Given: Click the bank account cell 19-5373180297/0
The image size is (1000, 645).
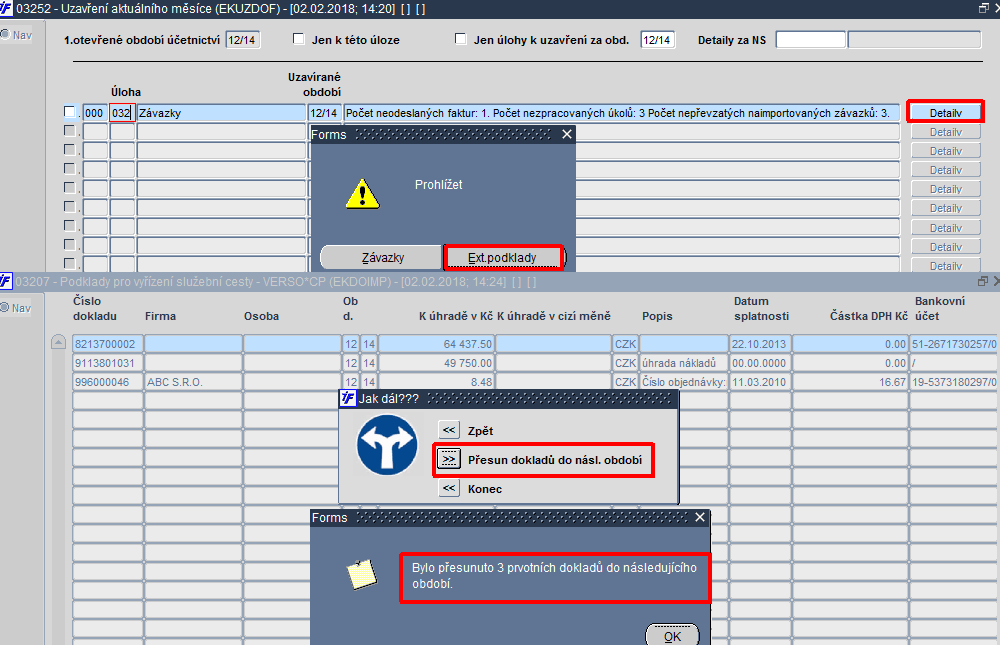Looking at the screenshot, I should coord(955,382).
